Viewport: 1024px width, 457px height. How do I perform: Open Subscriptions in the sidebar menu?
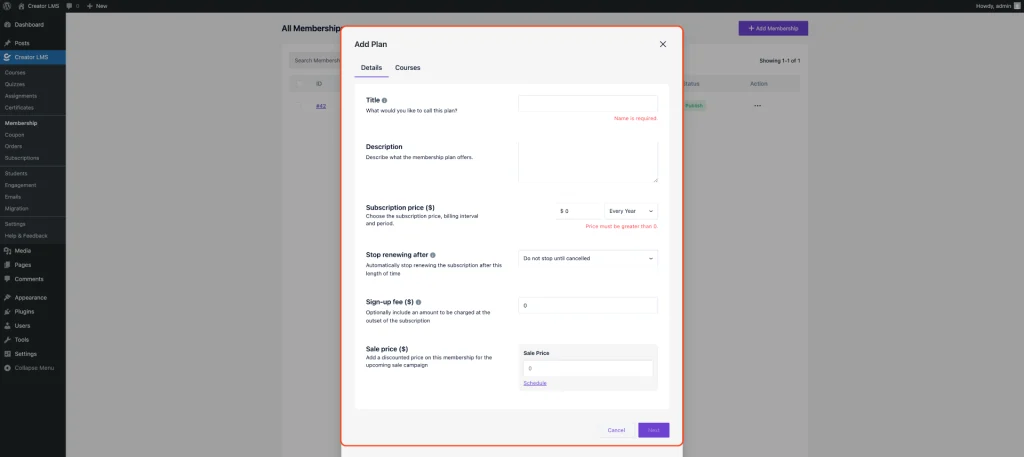click(x=22, y=158)
